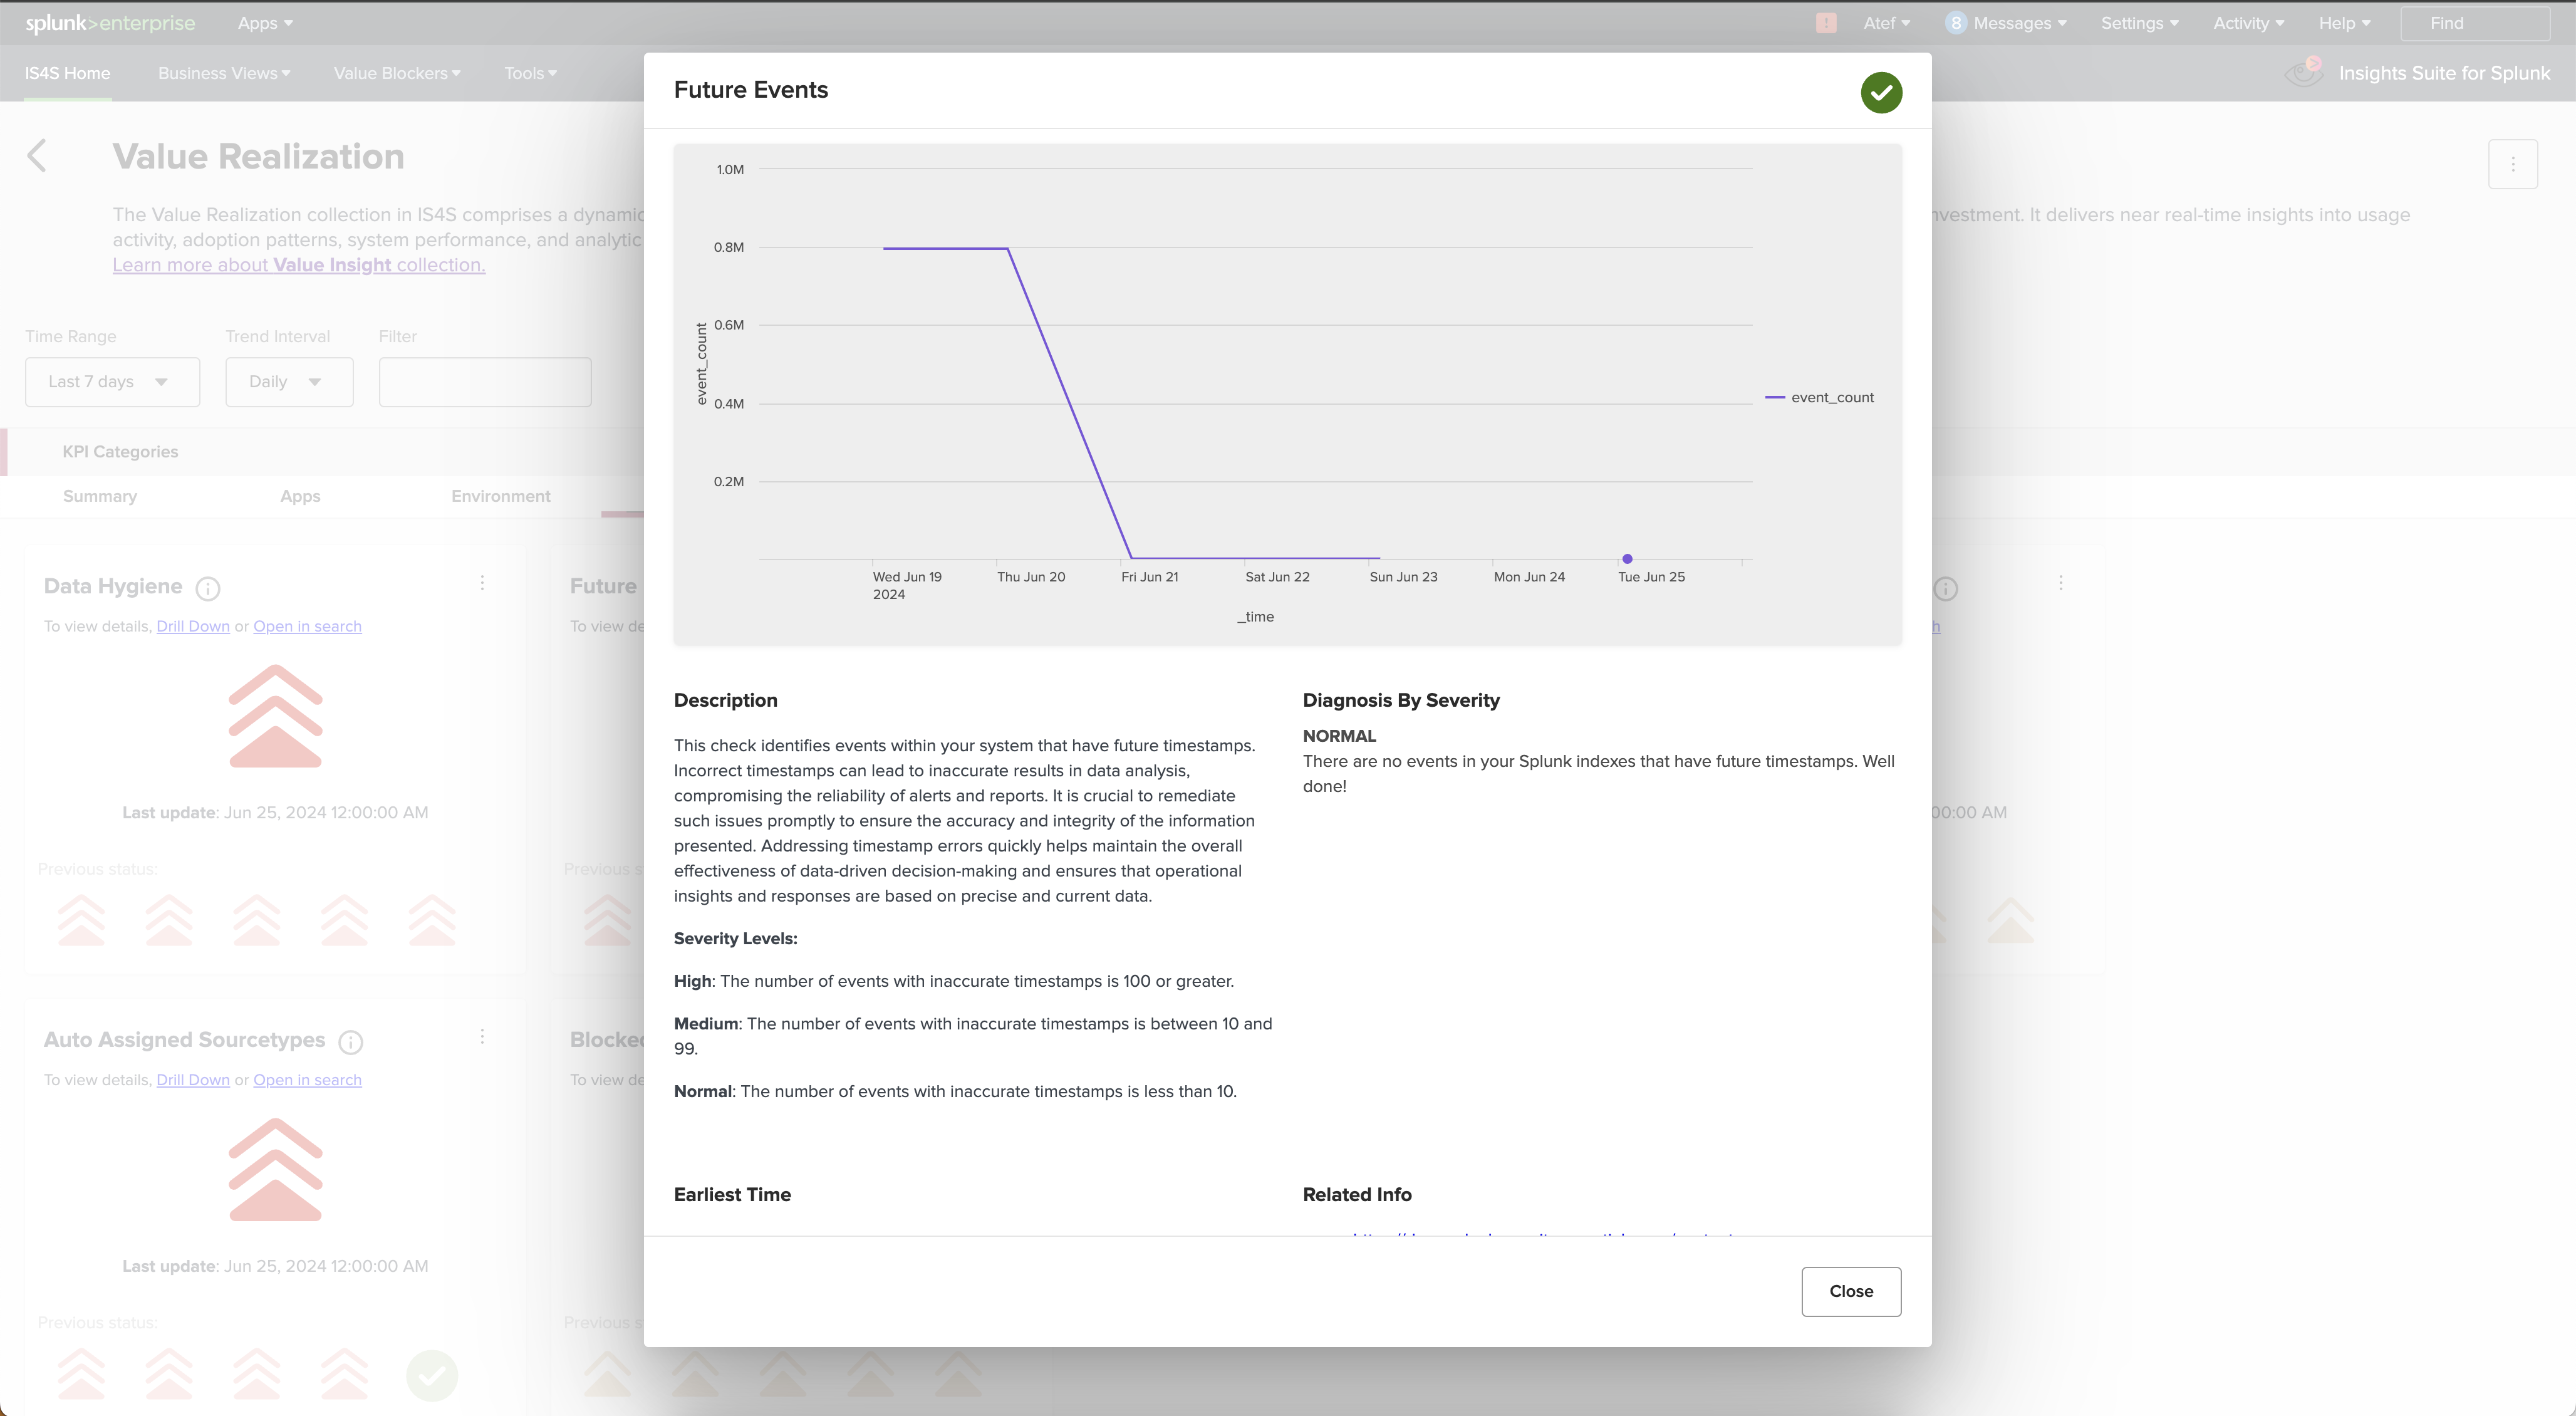Click the Data Hygiene large red chevron status icon
The height and width of the screenshot is (1416, 2576).
pos(275,716)
